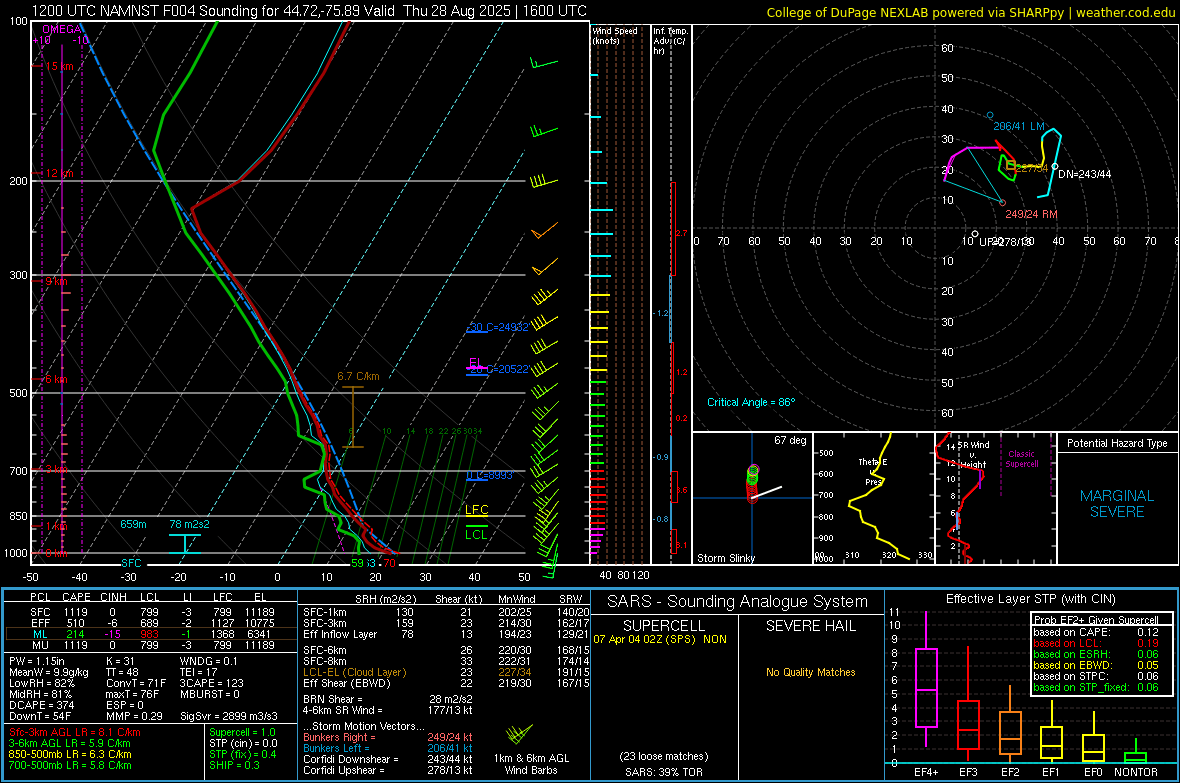Click the blue 'Bunkers Left =' line
Viewport: 1180px width, 783px height.
(x=388, y=748)
